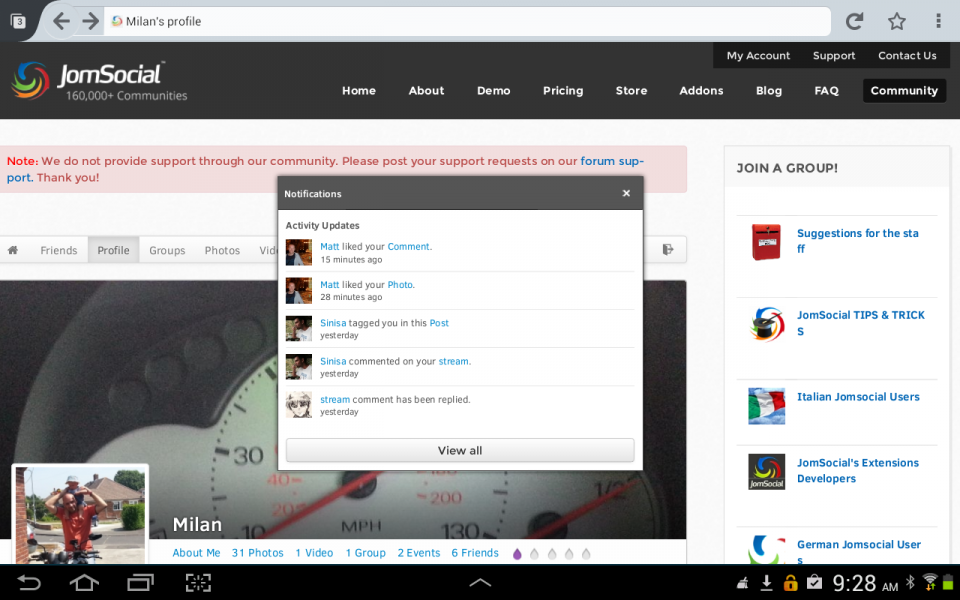Open the Store menu item
This screenshot has height=600, width=960.
click(631, 91)
